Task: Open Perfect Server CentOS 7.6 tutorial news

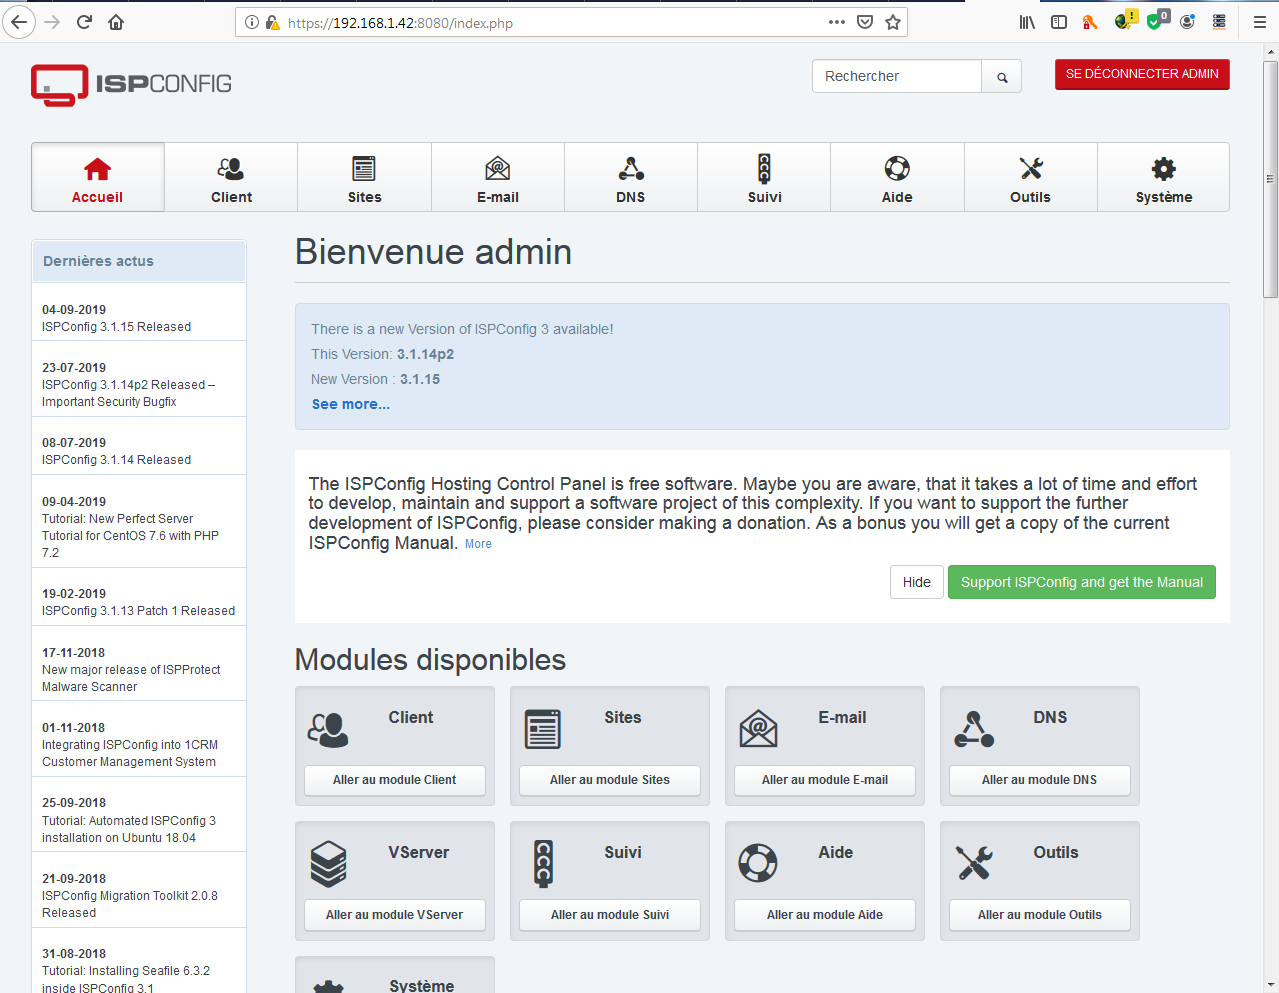Action: coord(130,536)
